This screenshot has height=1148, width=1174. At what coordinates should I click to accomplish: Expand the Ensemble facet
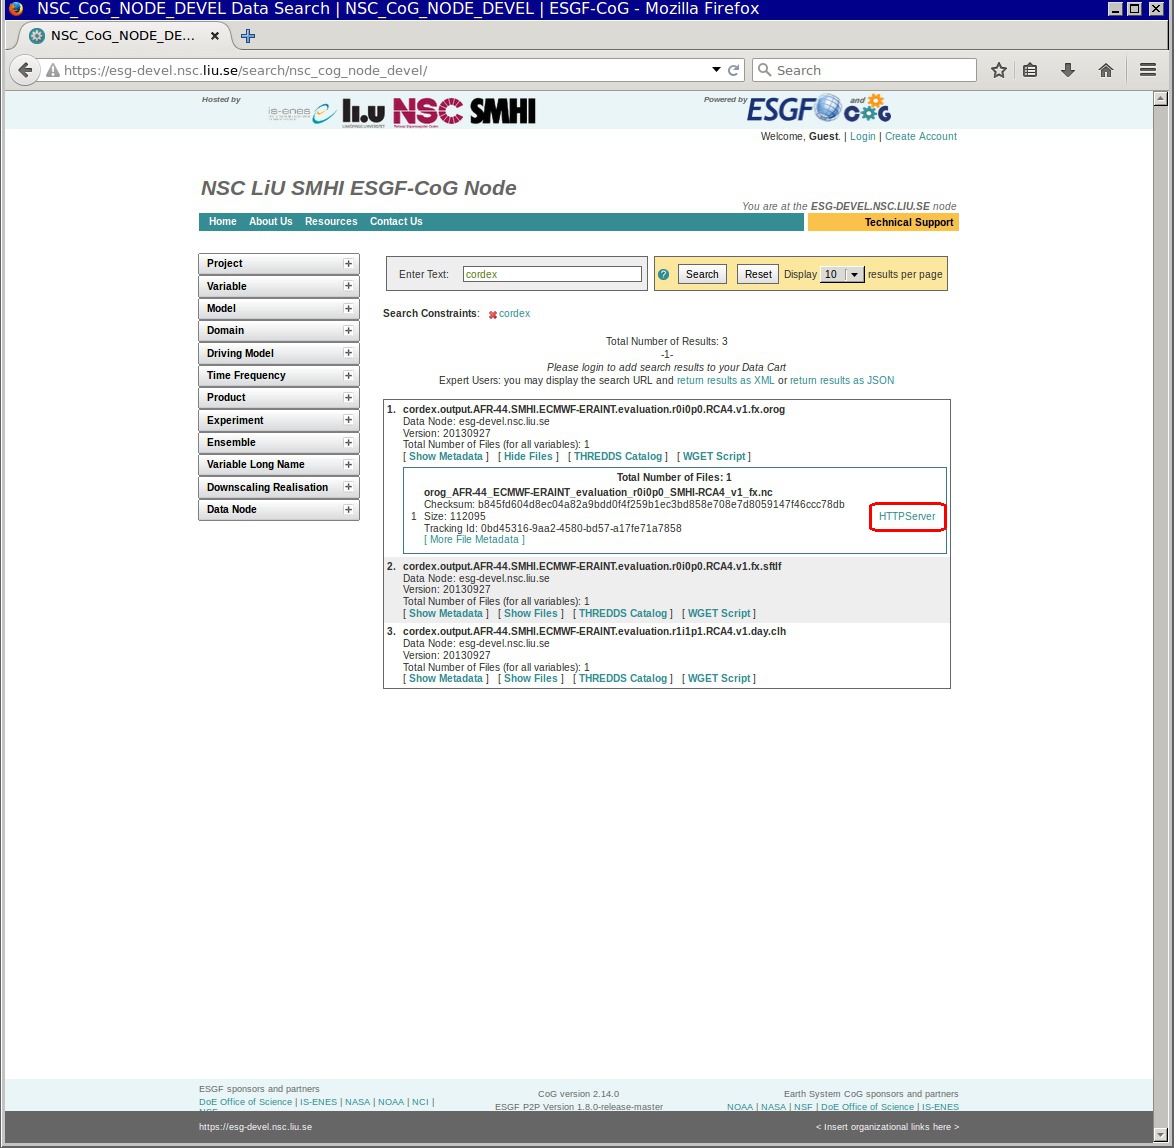348,443
